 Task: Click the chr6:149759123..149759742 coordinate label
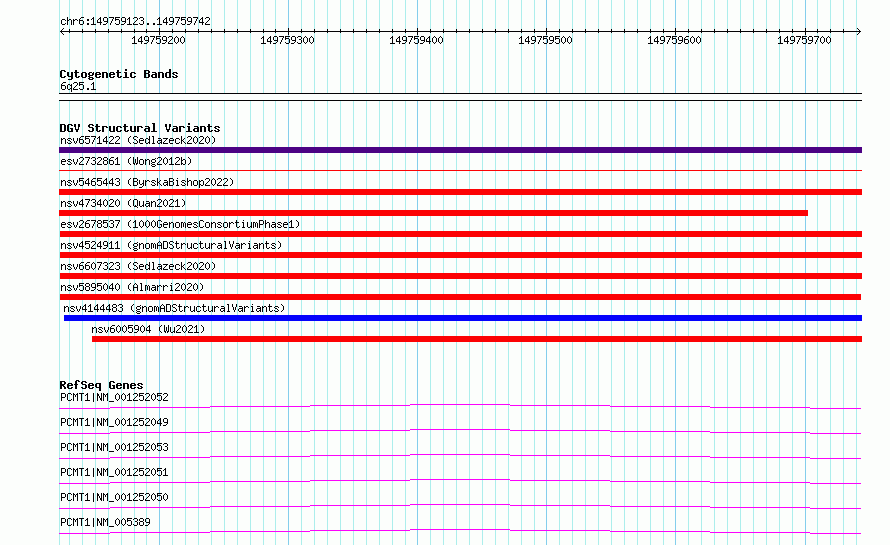(x=135, y=21)
